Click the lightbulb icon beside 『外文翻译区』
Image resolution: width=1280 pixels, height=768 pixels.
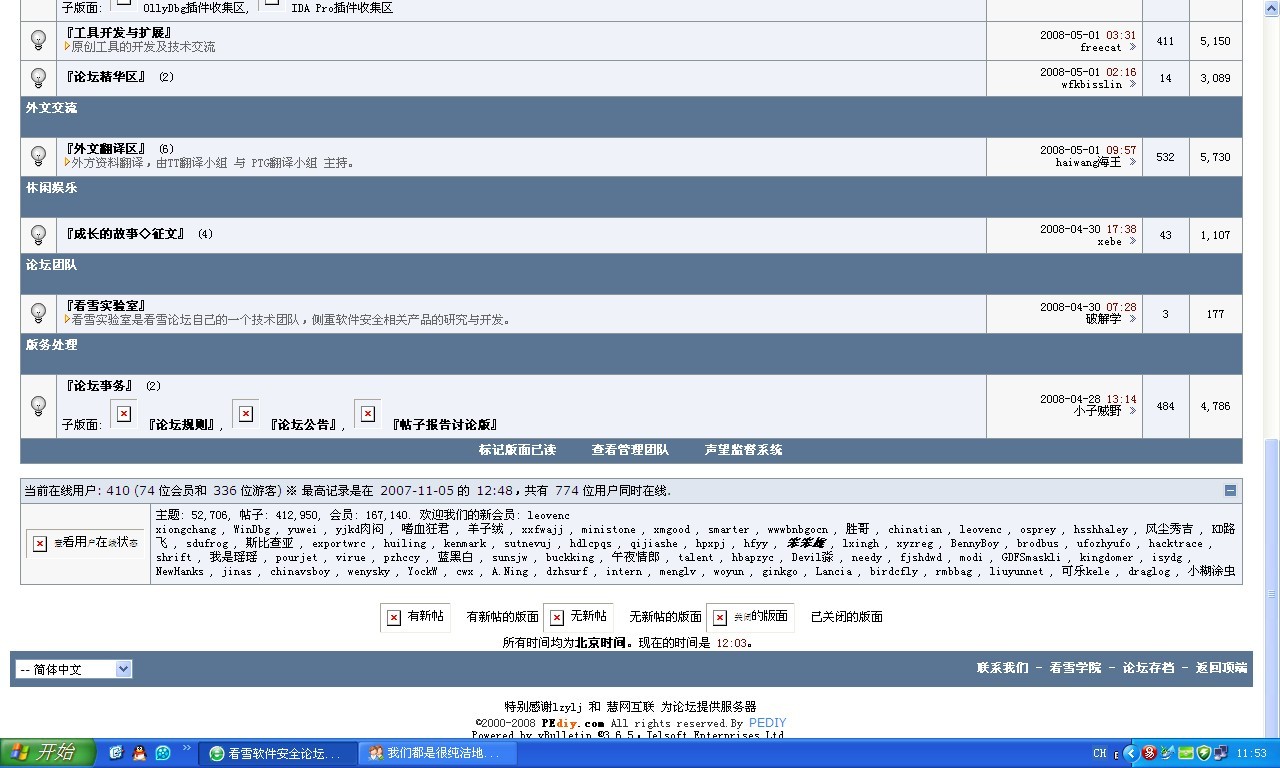pyautogui.click(x=38, y=156)
